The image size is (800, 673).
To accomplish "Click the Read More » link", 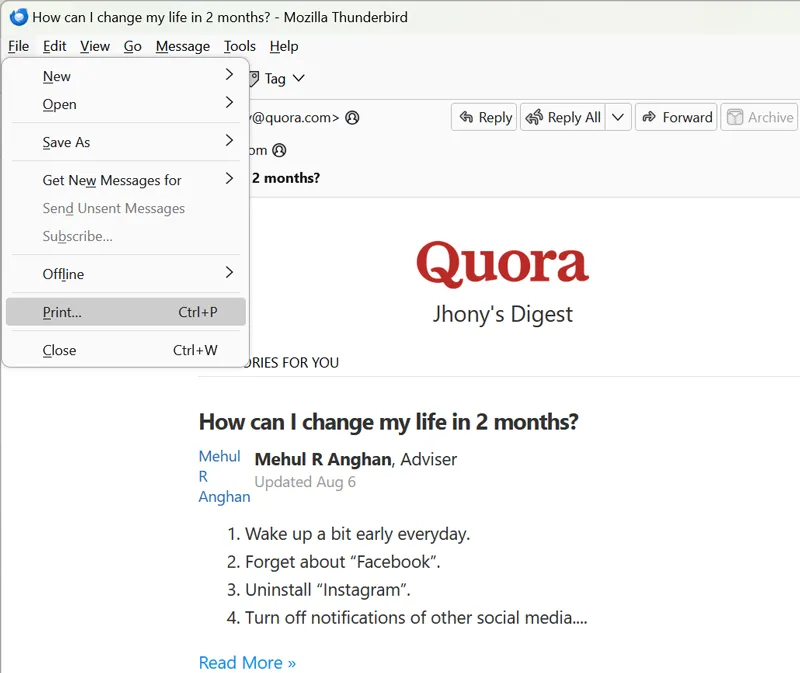I will [x=247, y=663].
